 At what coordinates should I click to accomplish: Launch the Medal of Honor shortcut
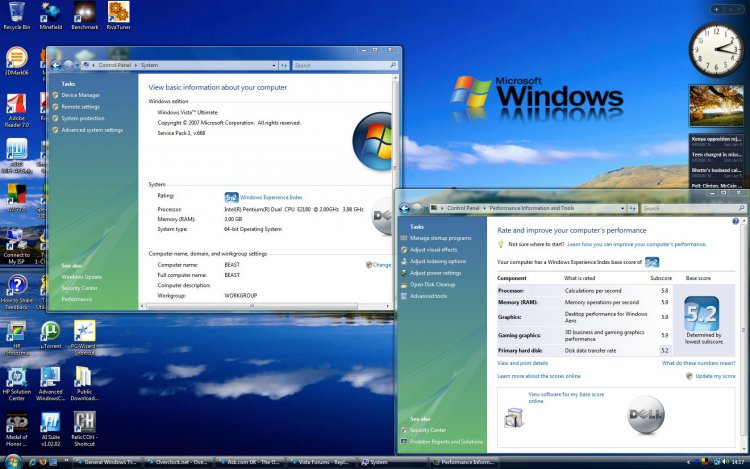17,429
